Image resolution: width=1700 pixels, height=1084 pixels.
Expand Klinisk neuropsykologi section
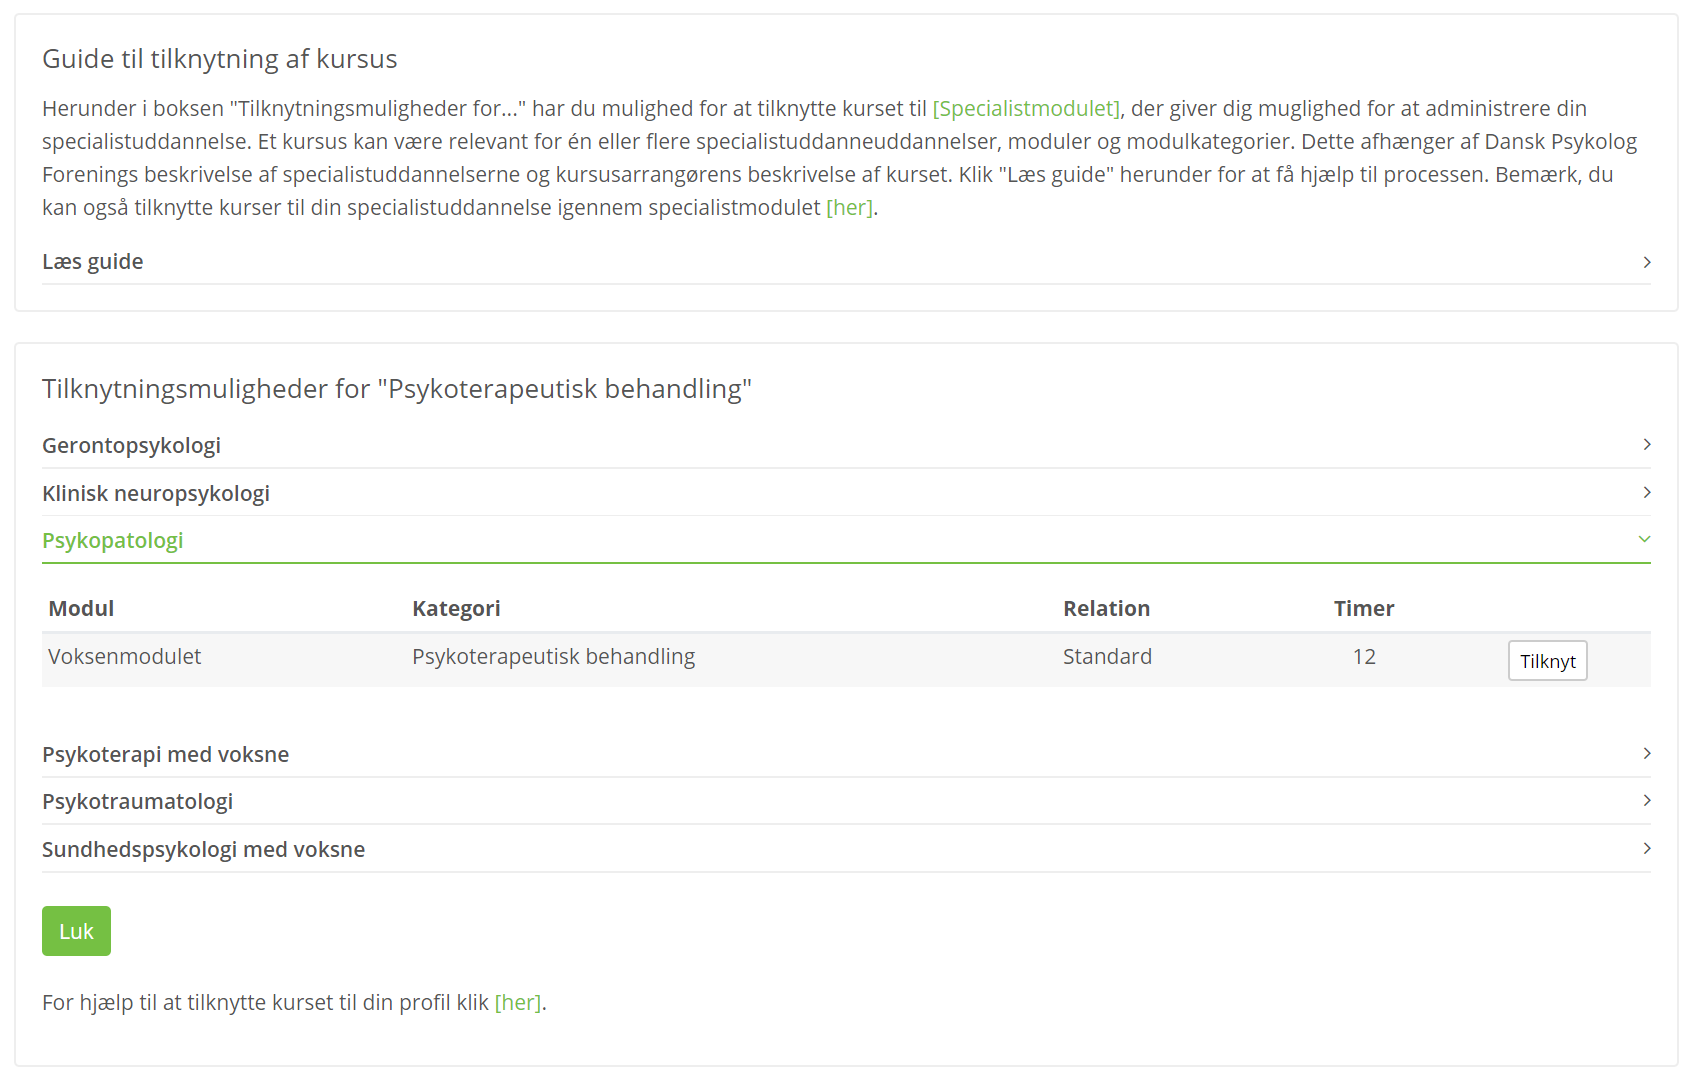click(846, 493)
